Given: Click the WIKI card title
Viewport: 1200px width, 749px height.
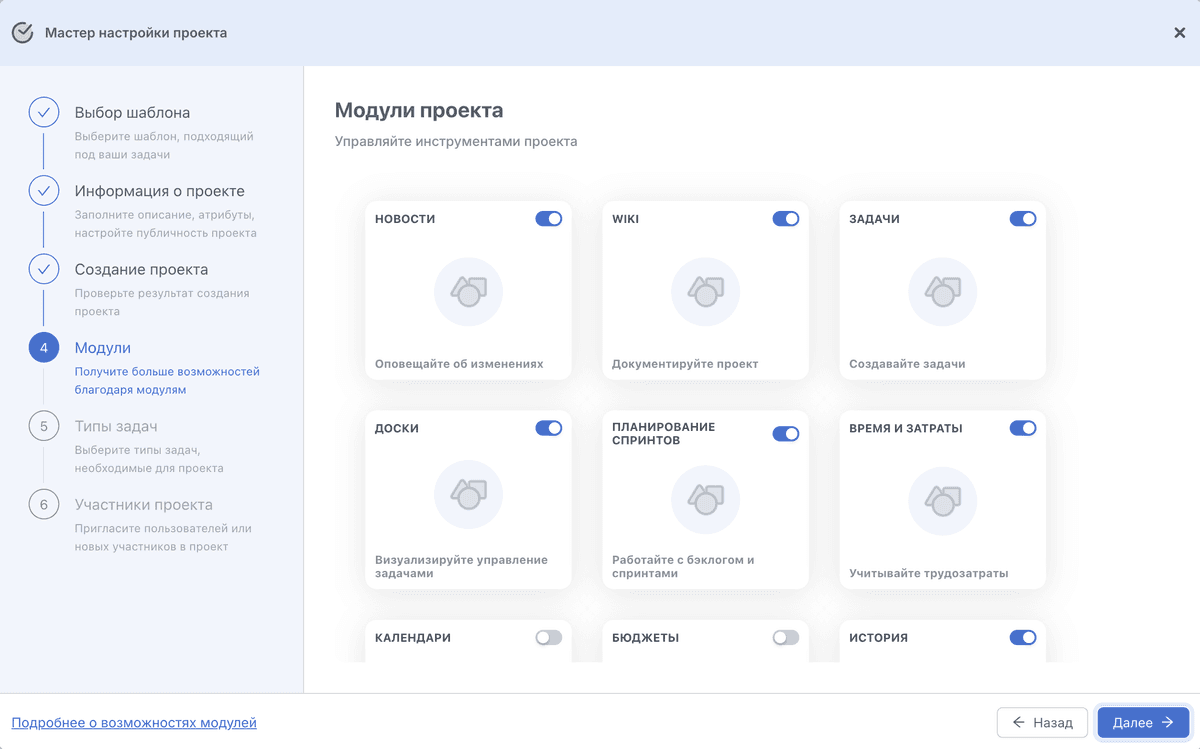Looking at the screenshot, I should tap(626, 219).
